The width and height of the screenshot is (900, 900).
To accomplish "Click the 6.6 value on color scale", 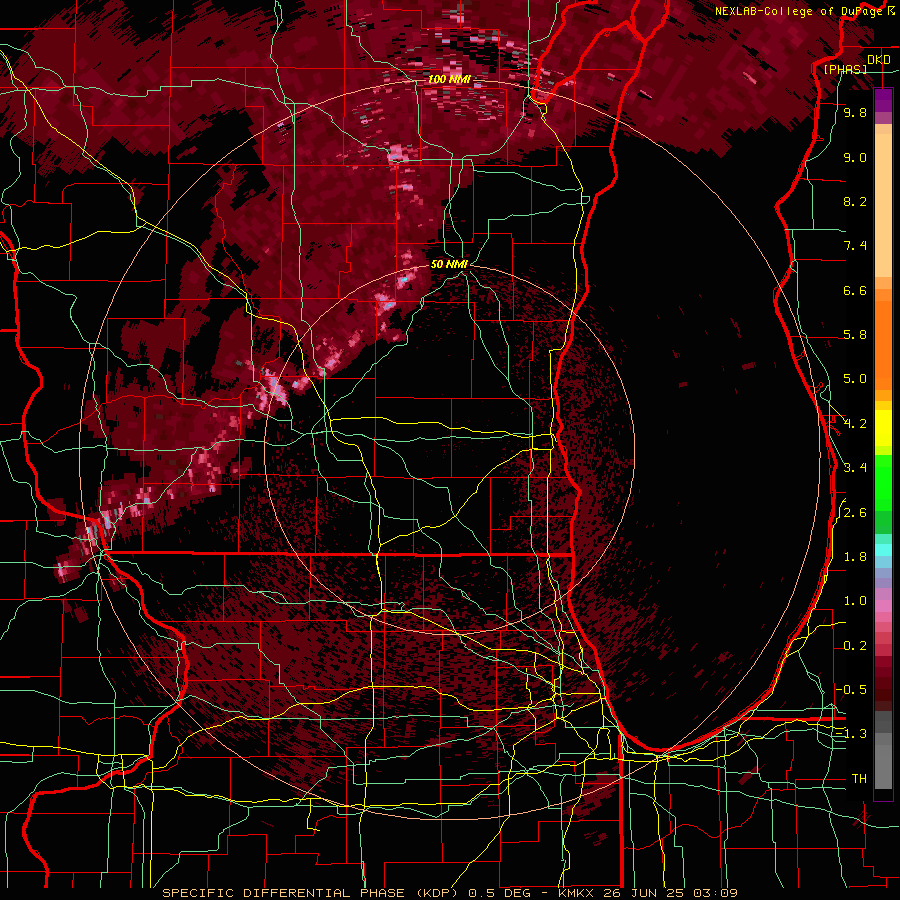I will [855, 290].
